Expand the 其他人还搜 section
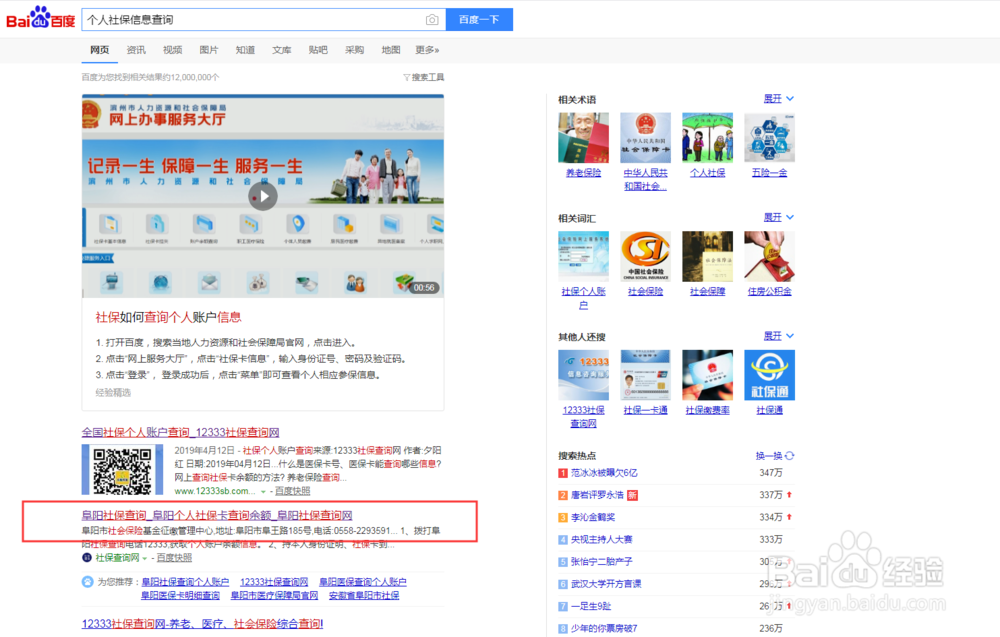The image size is (1000, 637). [x=779, y=336]
